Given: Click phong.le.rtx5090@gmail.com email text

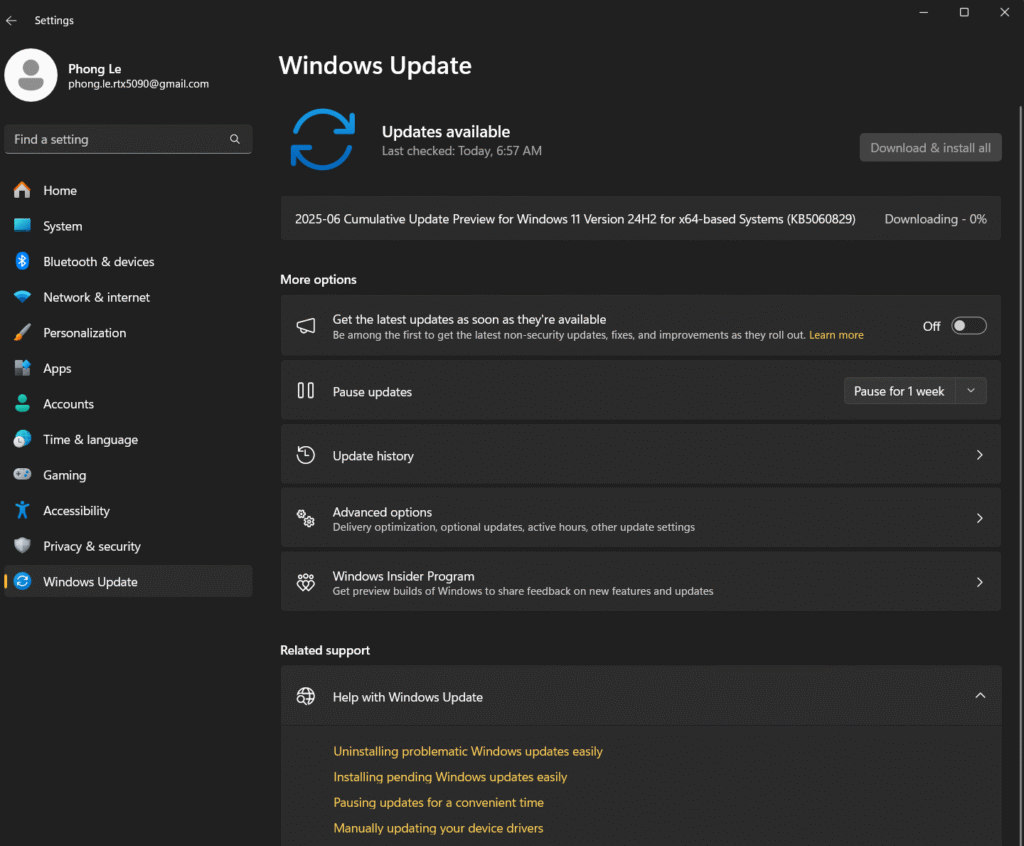Looking at the screenshot, I should 138,84.
